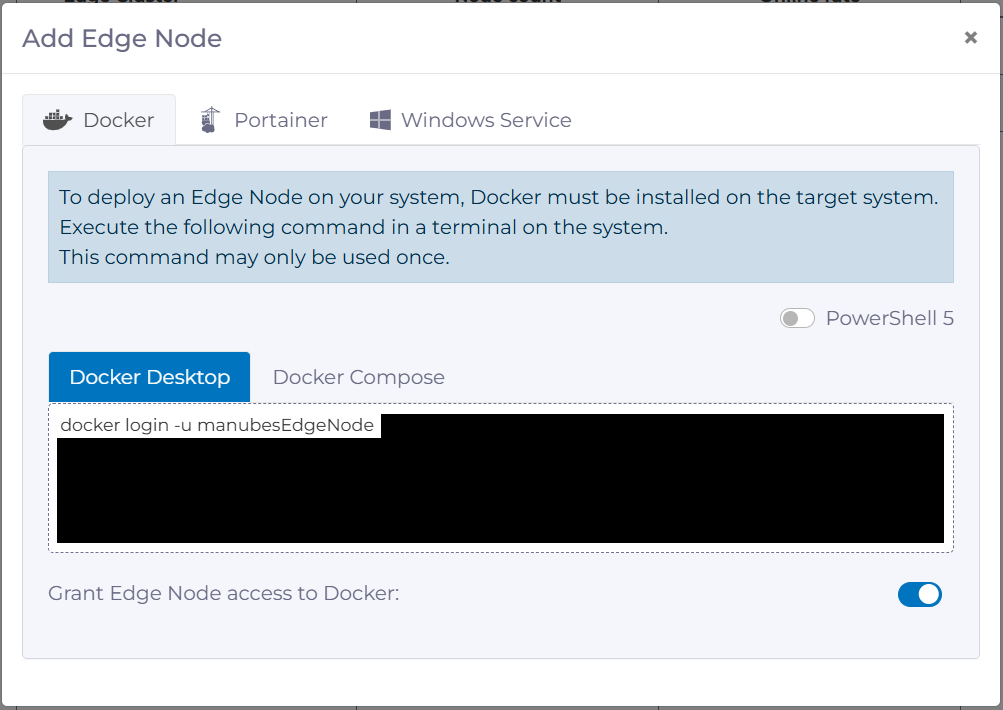Click the Docker icon on the active tab
This screenshot has width=1003, height=710.
click(55, 119)
